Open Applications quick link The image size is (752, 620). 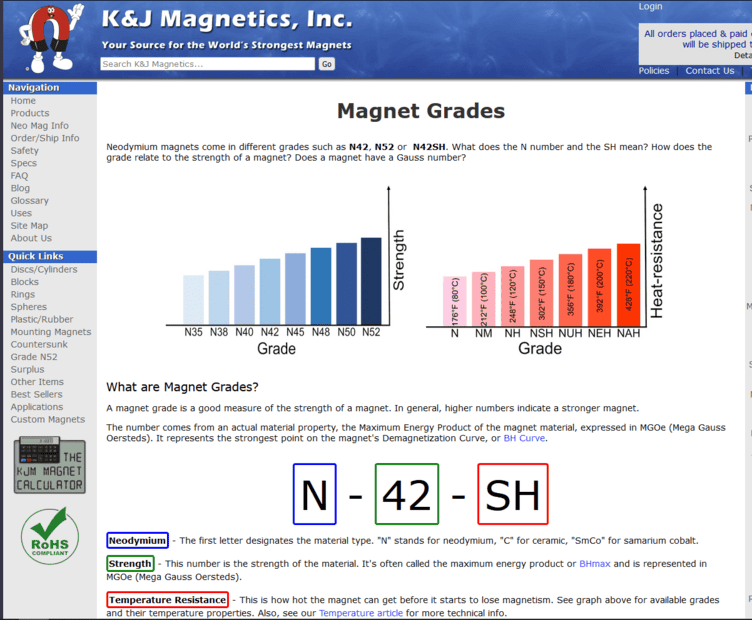coord(37,406)
